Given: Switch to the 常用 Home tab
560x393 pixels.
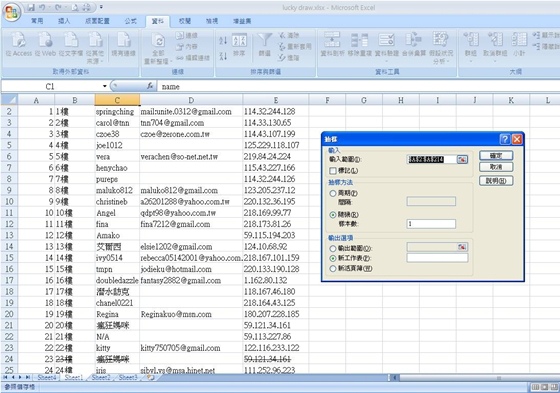Looking at the screenshot, I should point(37,21).
